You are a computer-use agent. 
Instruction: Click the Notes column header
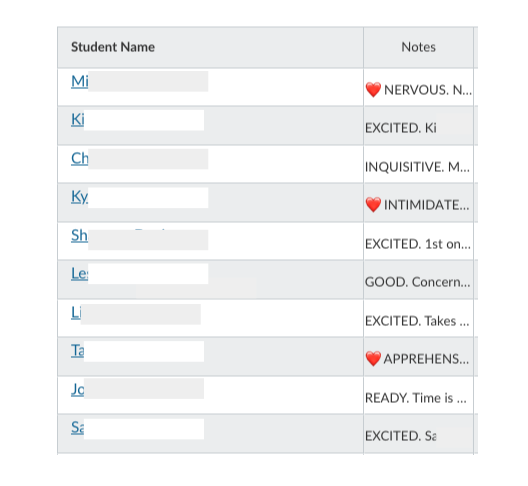[x=418, y=47]
